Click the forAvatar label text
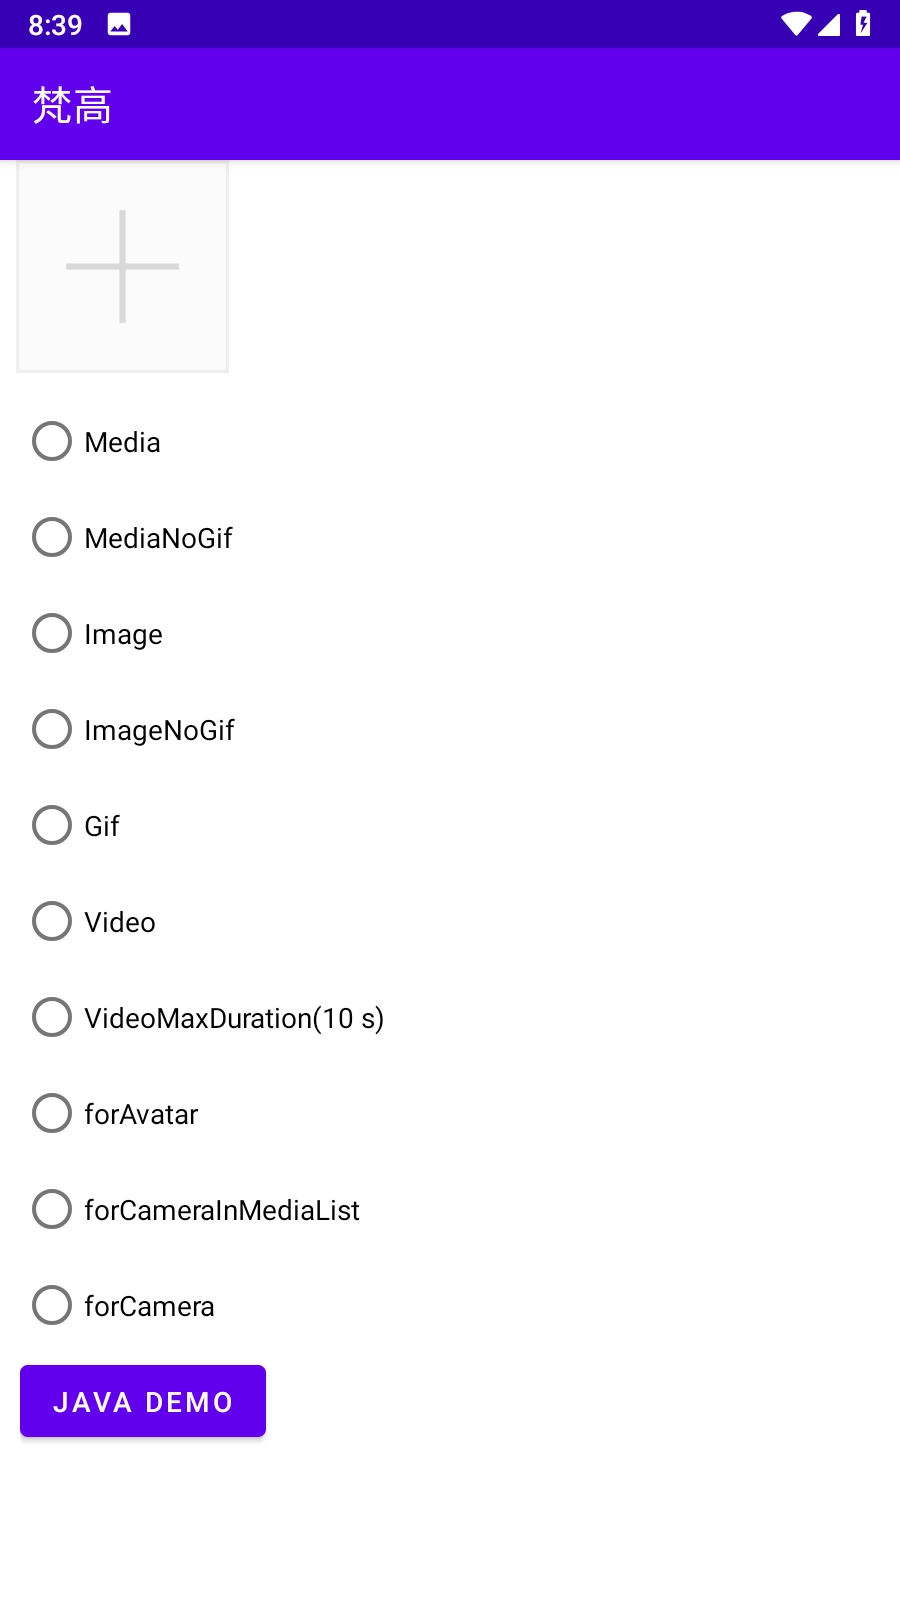900x1600 pixels. pyautogui.click(x=141, y=1114)
